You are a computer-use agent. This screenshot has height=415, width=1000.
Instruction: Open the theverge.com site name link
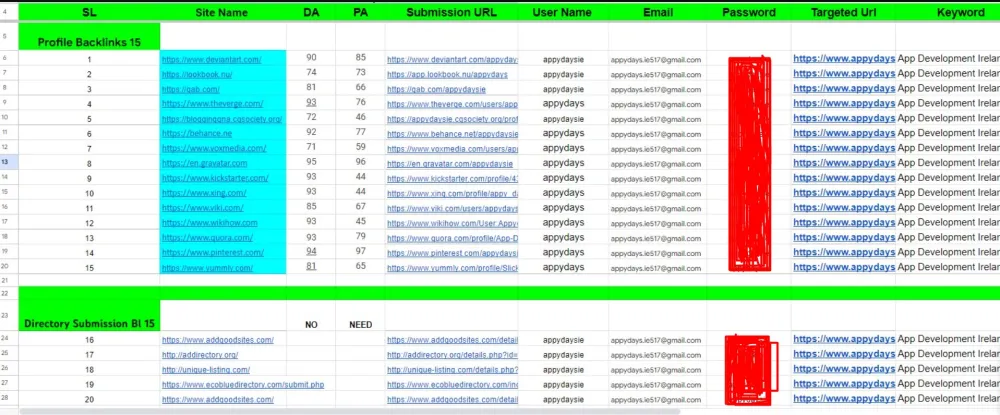(212, 104)
